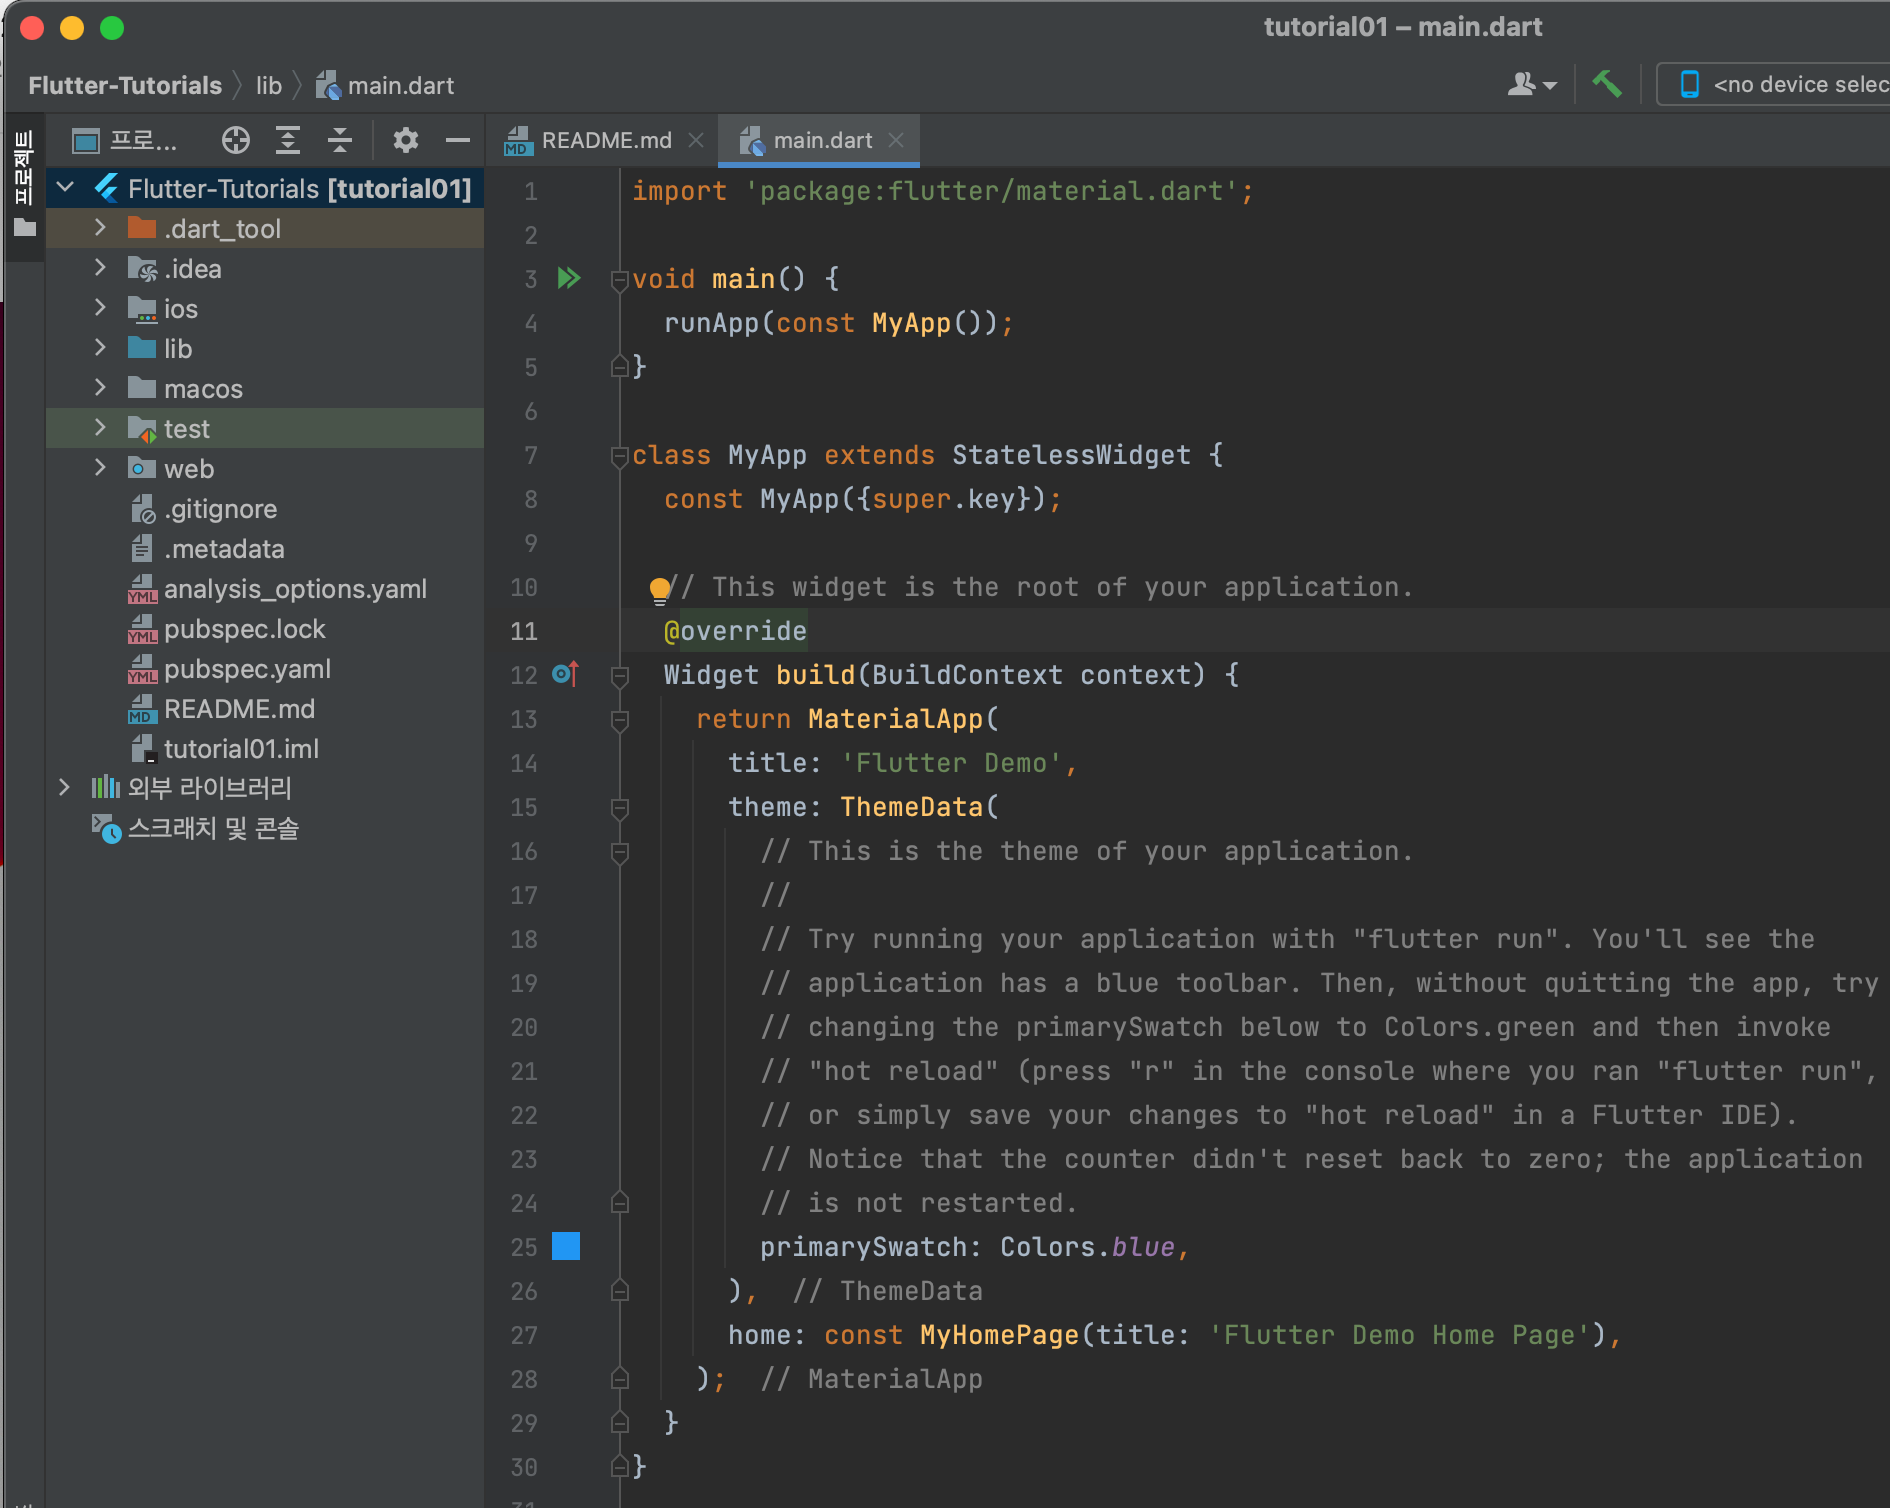Fold the ThemeData block at line 15
Screen dimensions: 1890x1508
tap(619, 807)
